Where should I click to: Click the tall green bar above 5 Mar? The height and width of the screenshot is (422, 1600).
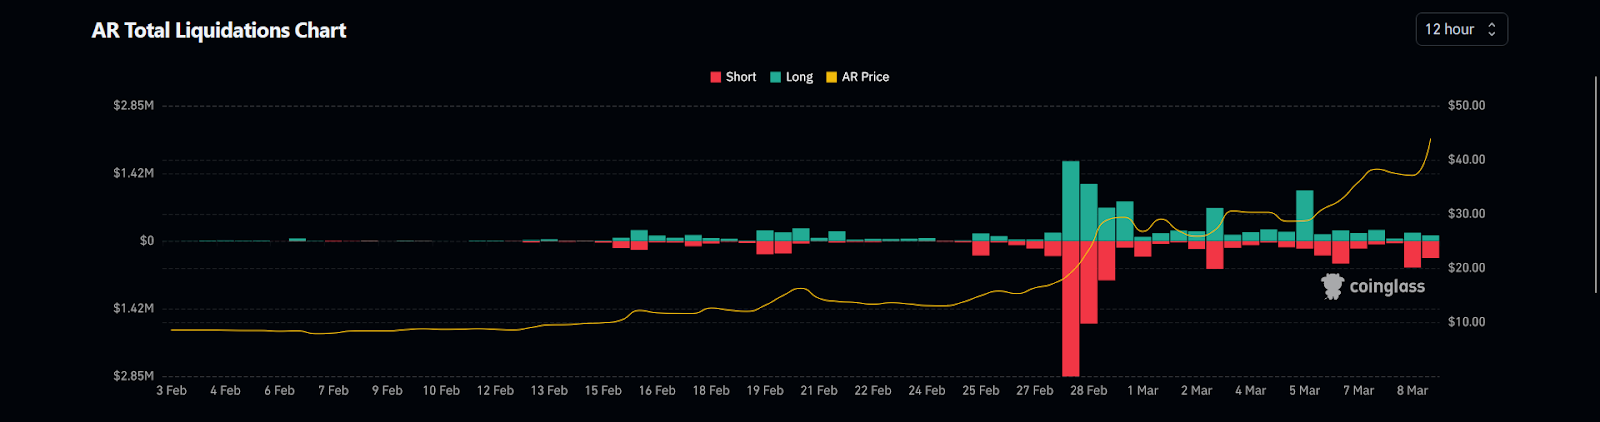tap(1304, 215)
